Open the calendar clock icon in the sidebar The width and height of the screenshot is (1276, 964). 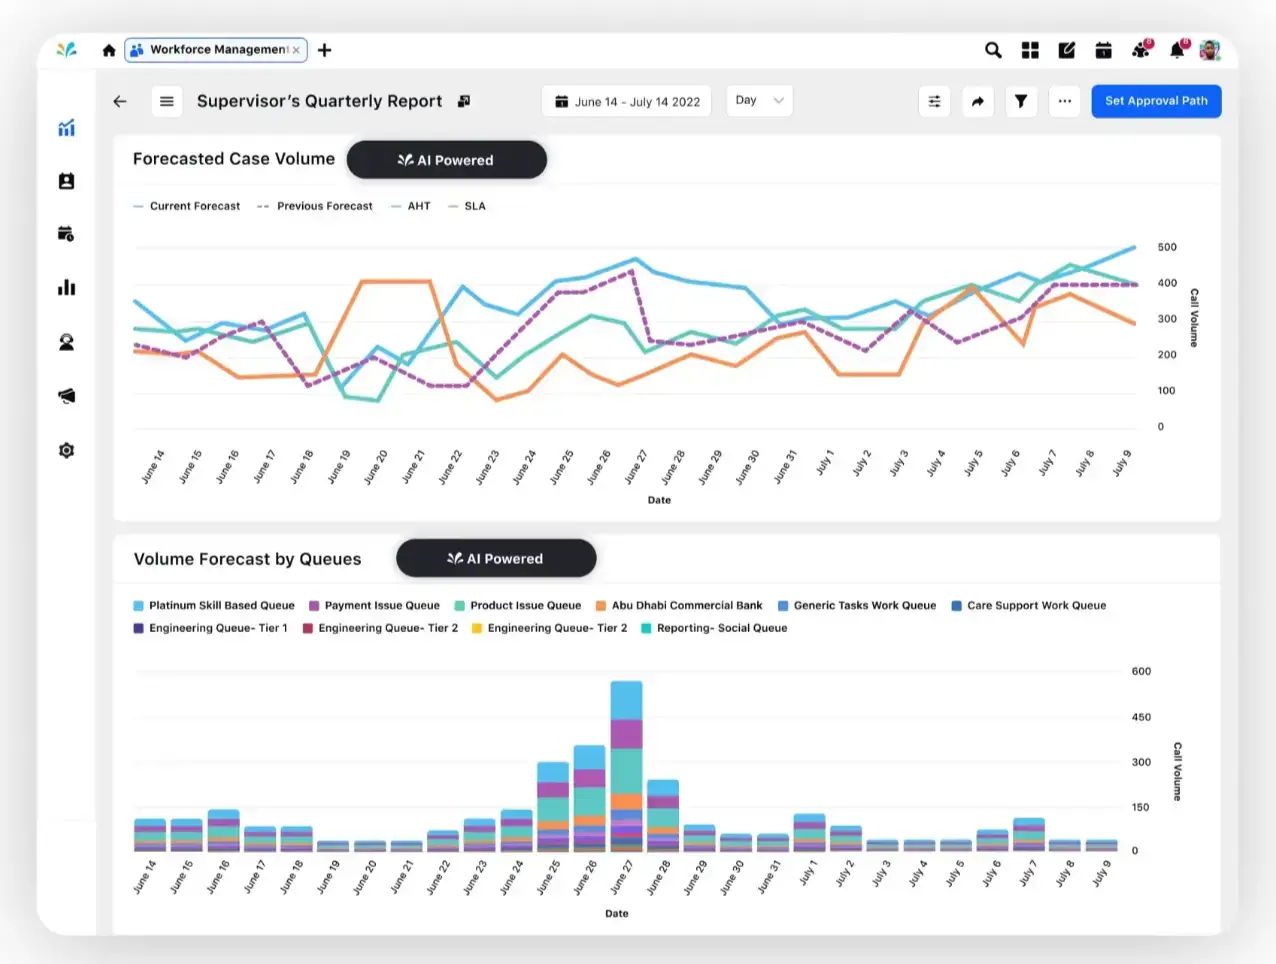(x=66, y=234)
